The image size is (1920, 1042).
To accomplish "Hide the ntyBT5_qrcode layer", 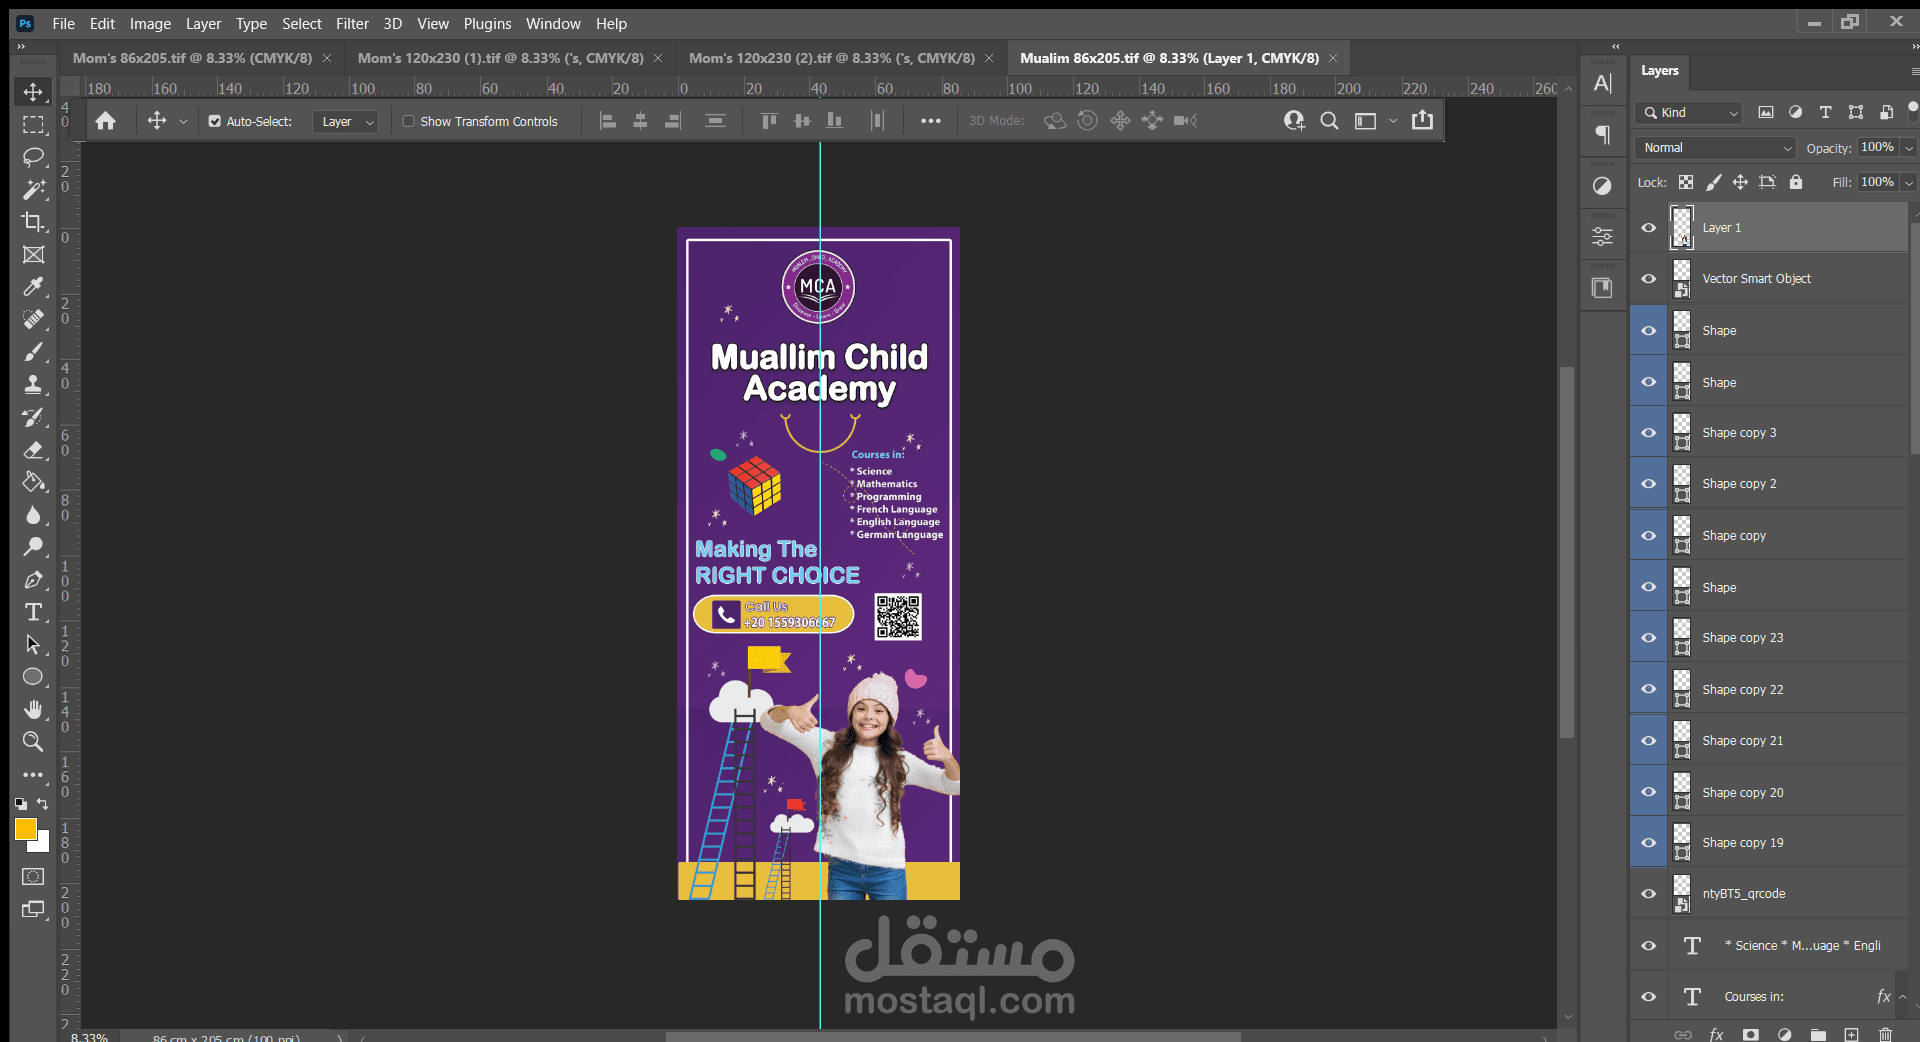I will click(x=1649, y=894).
